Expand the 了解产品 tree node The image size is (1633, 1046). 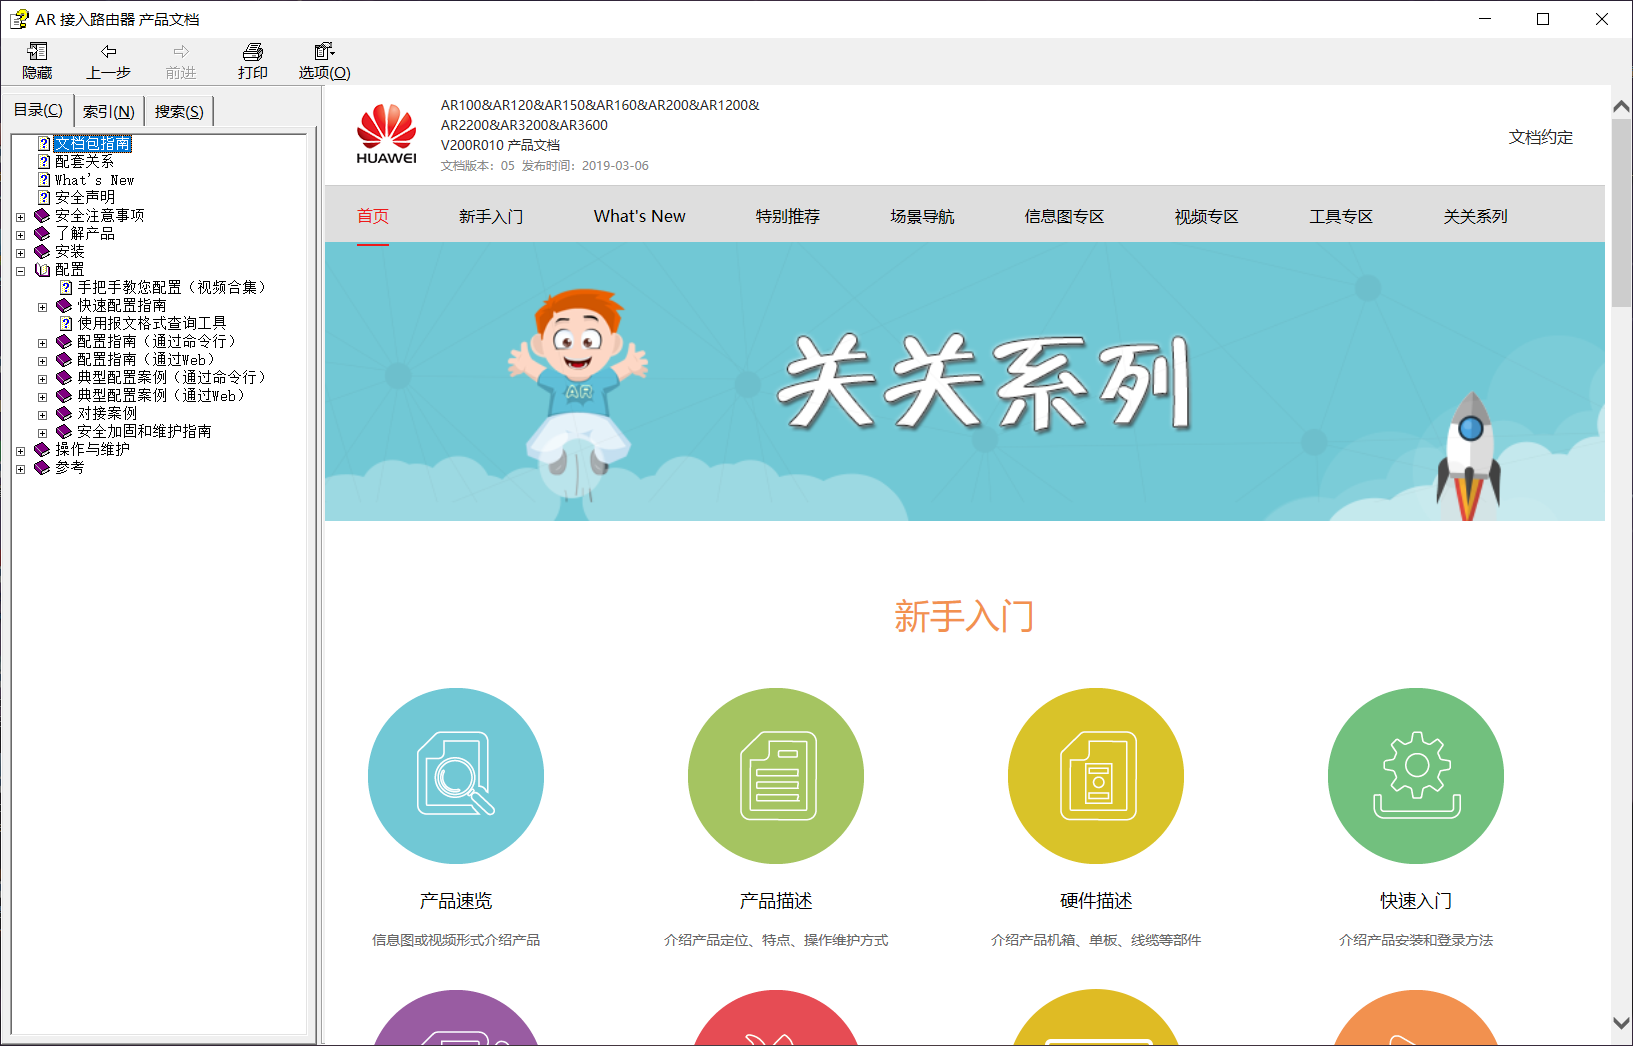tap(20, 235)
